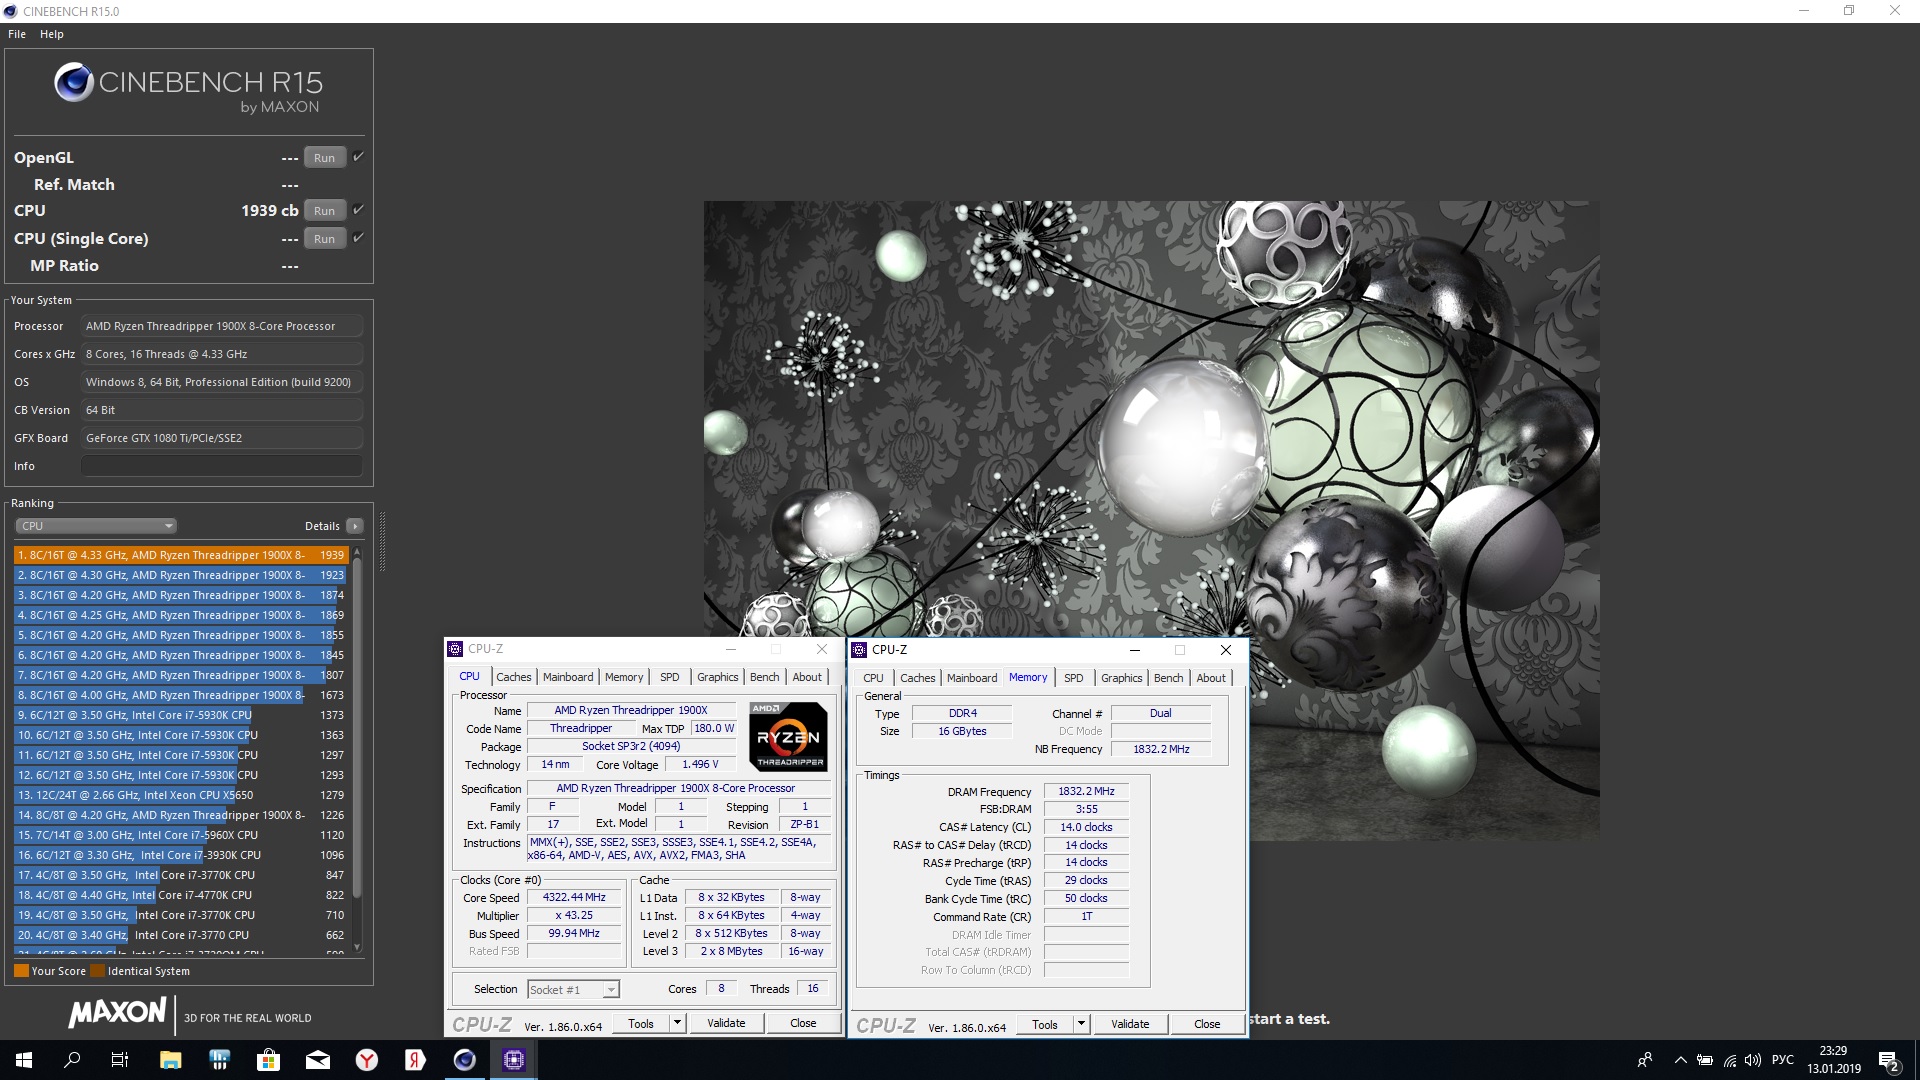Open About tab in left CPU-Z
Screen dimensions: 1920x1080
point(807,677)
